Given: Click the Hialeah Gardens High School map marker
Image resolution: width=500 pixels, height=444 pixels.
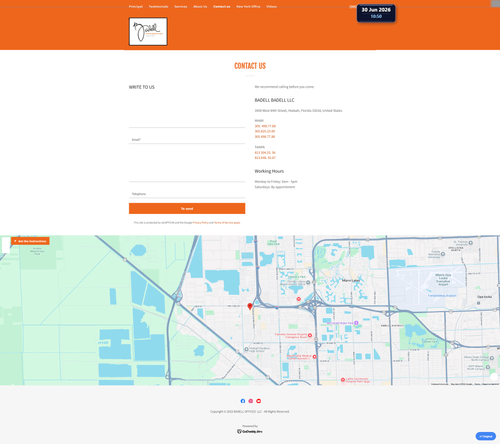Looking at the screenshot, I should click(x=246, y=349).
